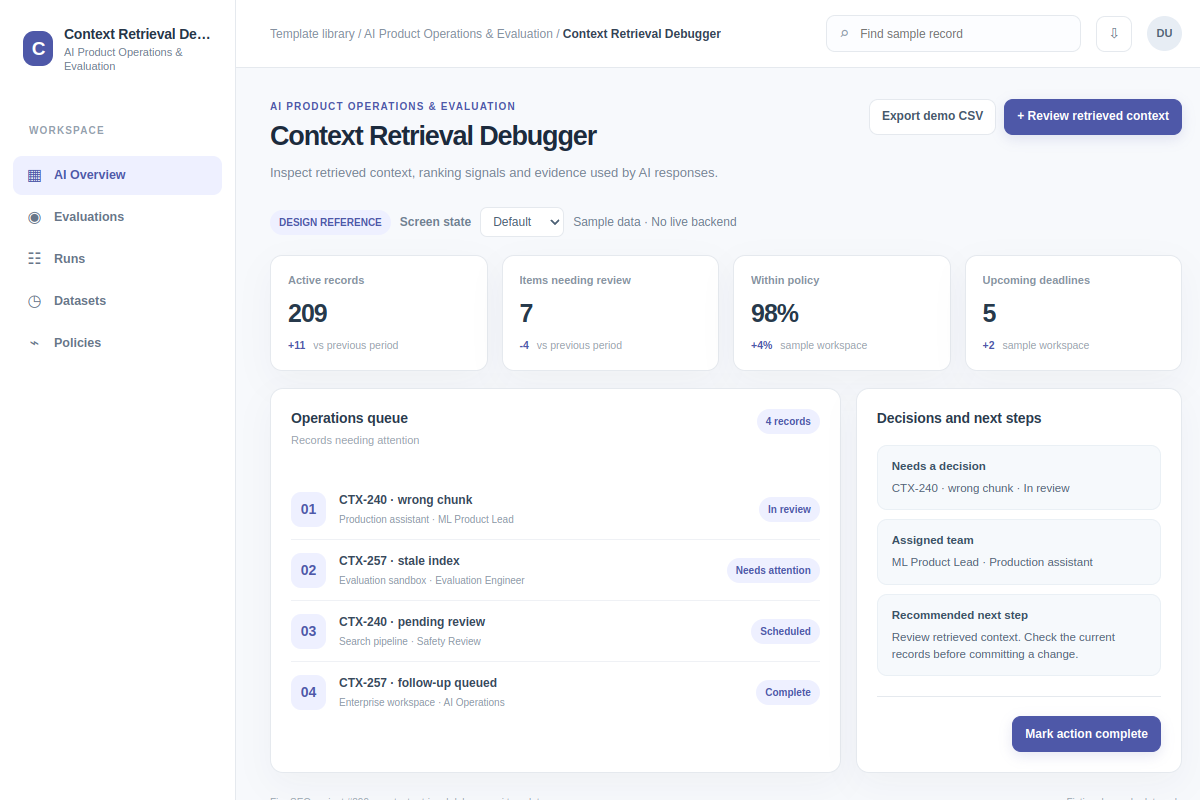
Task: Click the Datasets clock icon
Action: pyautogui.click(x=35, y=301)
